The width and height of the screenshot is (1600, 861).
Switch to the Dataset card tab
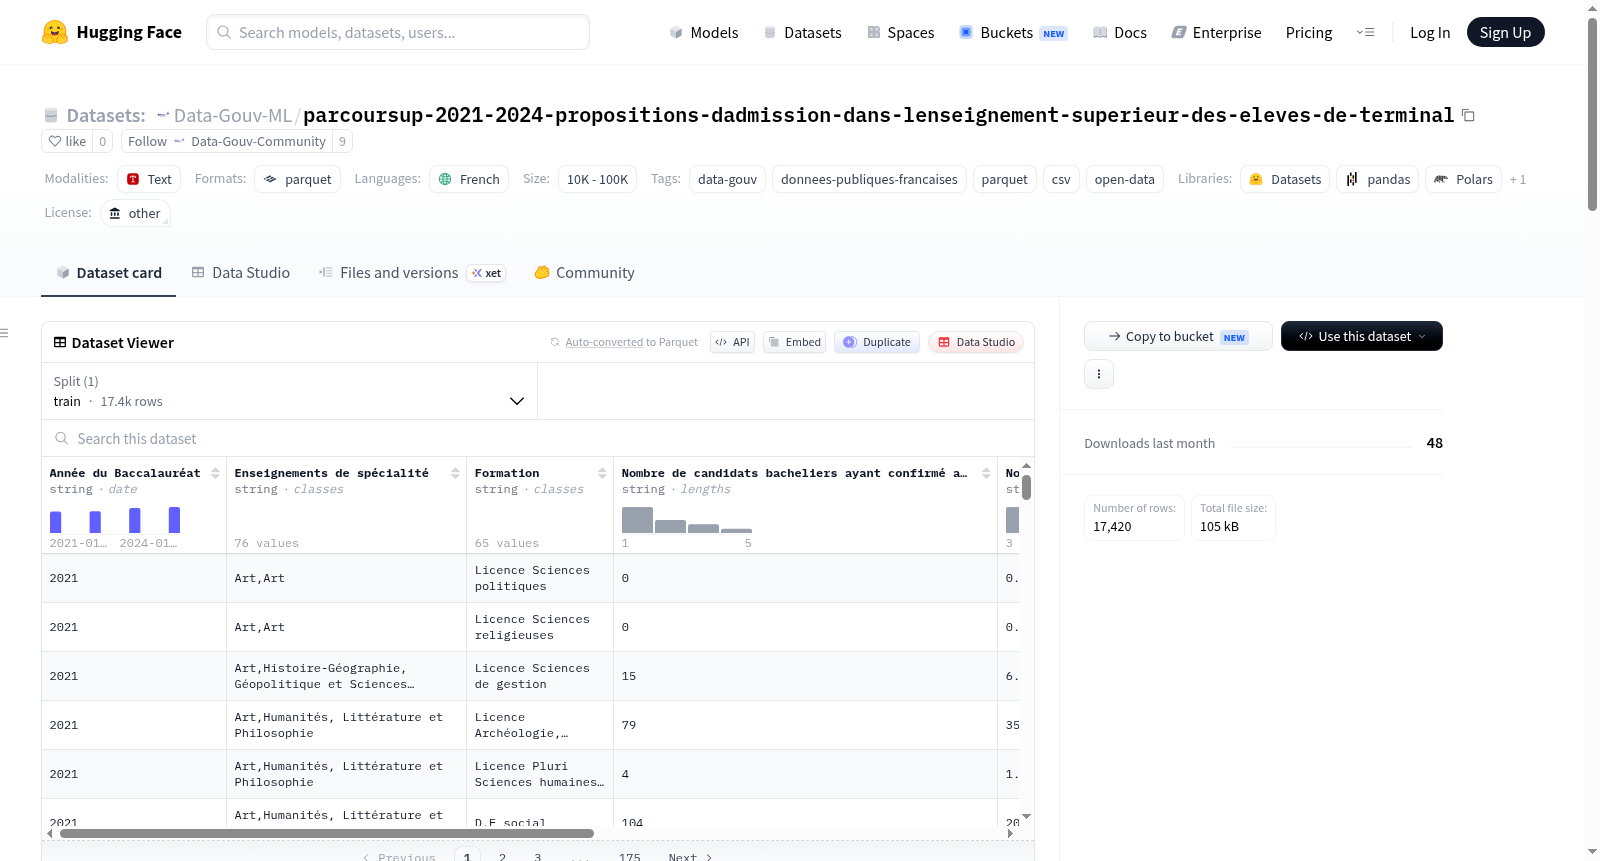click(x=108, y=272)
